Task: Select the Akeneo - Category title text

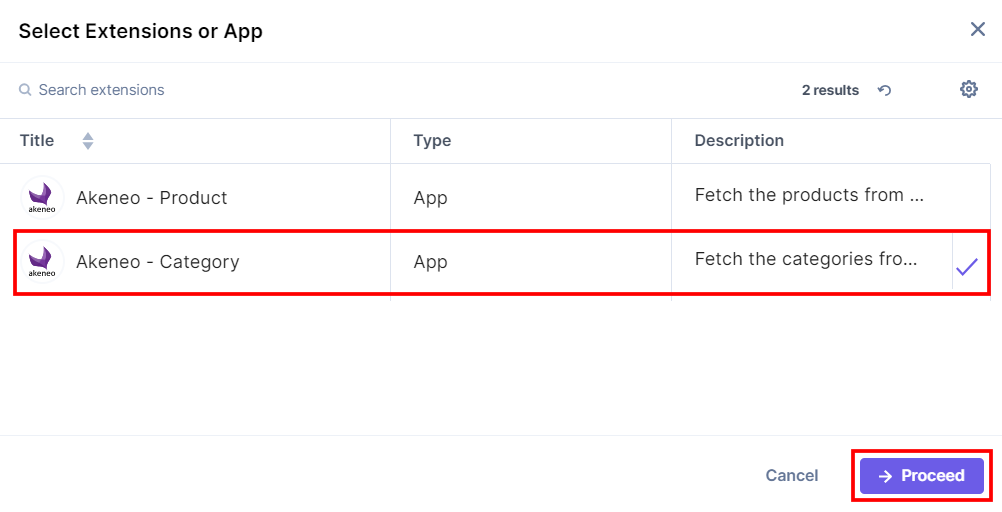Action: coord(158,261)
